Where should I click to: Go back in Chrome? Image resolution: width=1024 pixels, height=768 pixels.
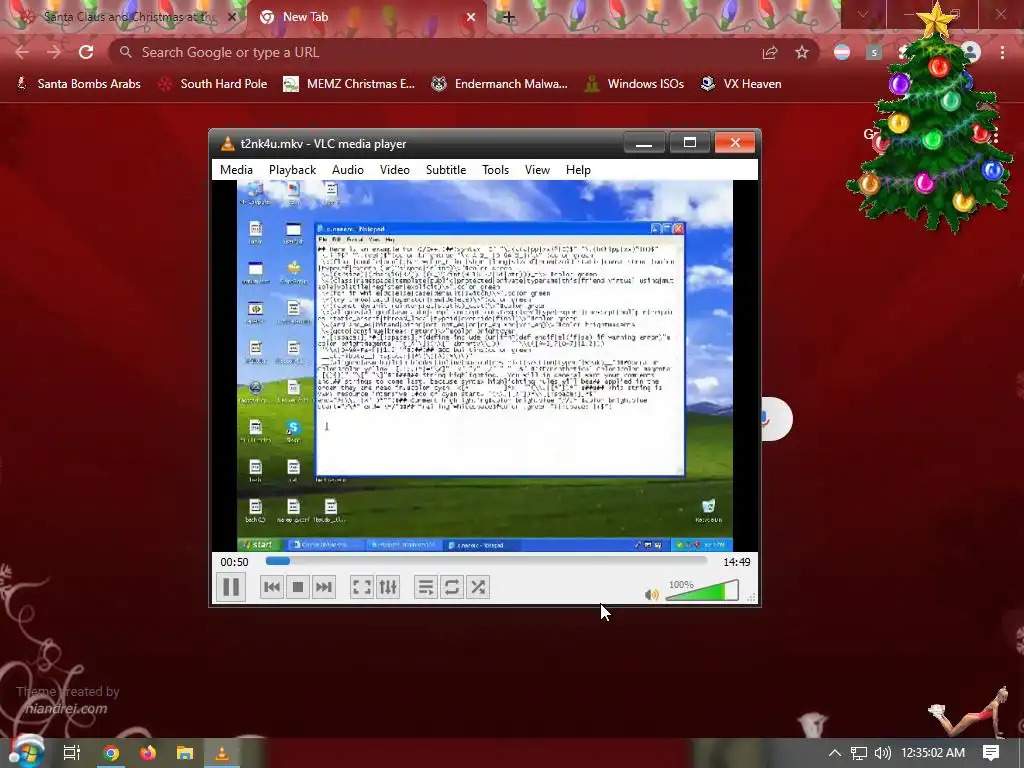tap(22, 52)
